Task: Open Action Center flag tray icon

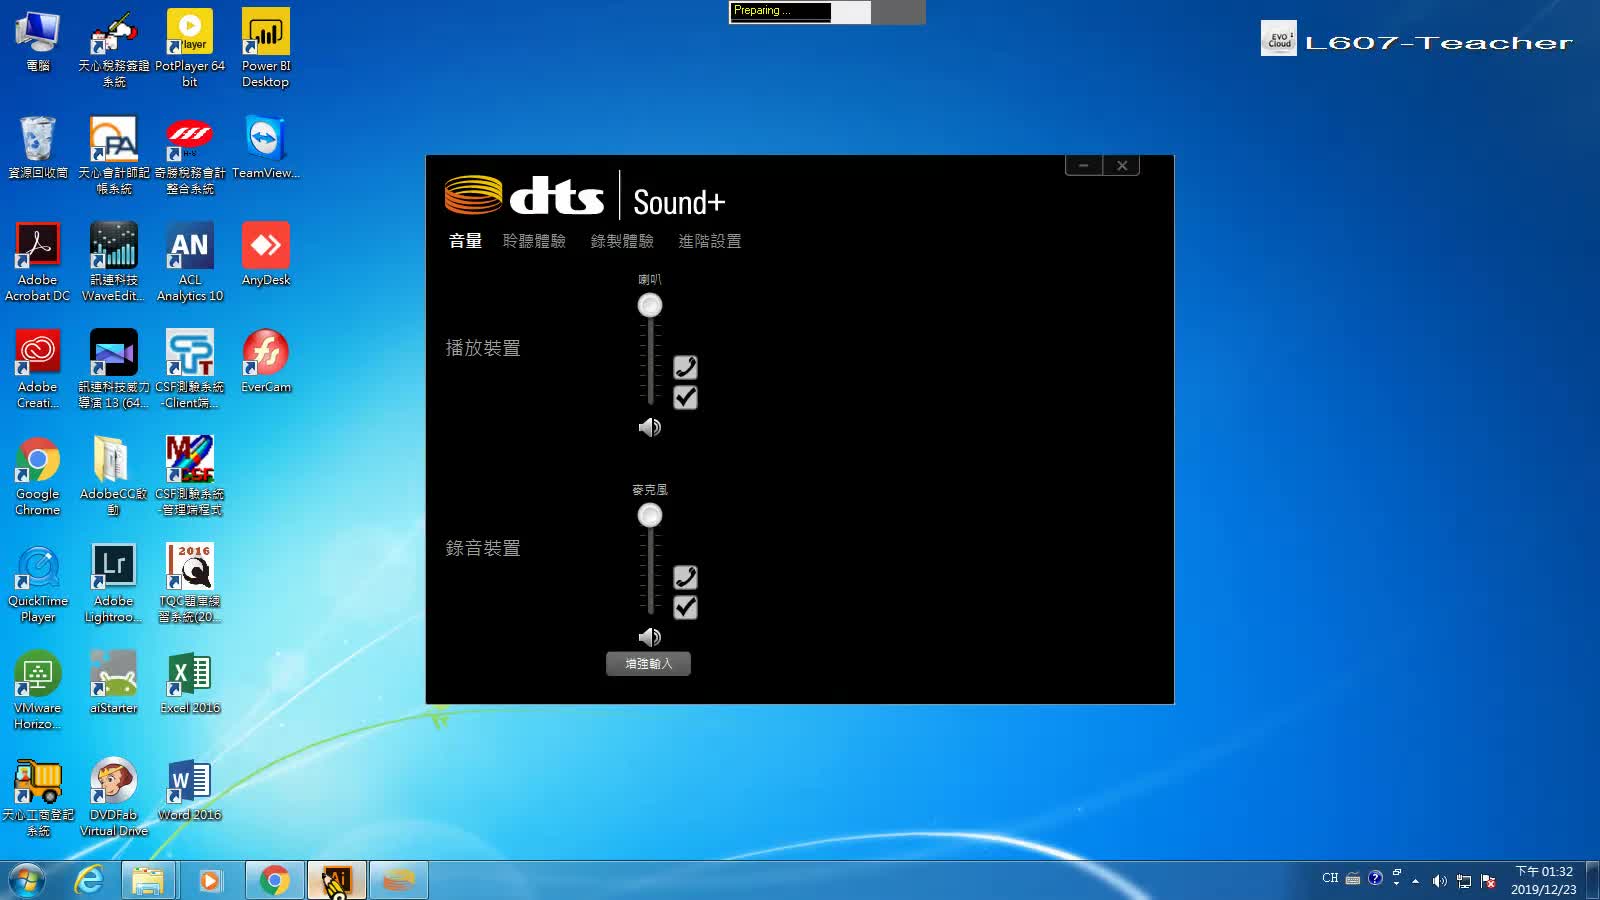Action: coord(1488,881)
